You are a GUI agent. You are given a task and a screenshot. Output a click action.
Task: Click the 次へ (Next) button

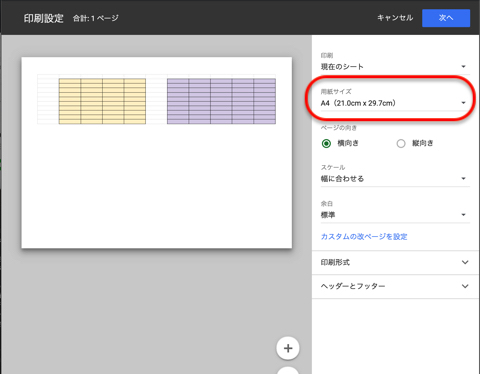coord(446,18)
